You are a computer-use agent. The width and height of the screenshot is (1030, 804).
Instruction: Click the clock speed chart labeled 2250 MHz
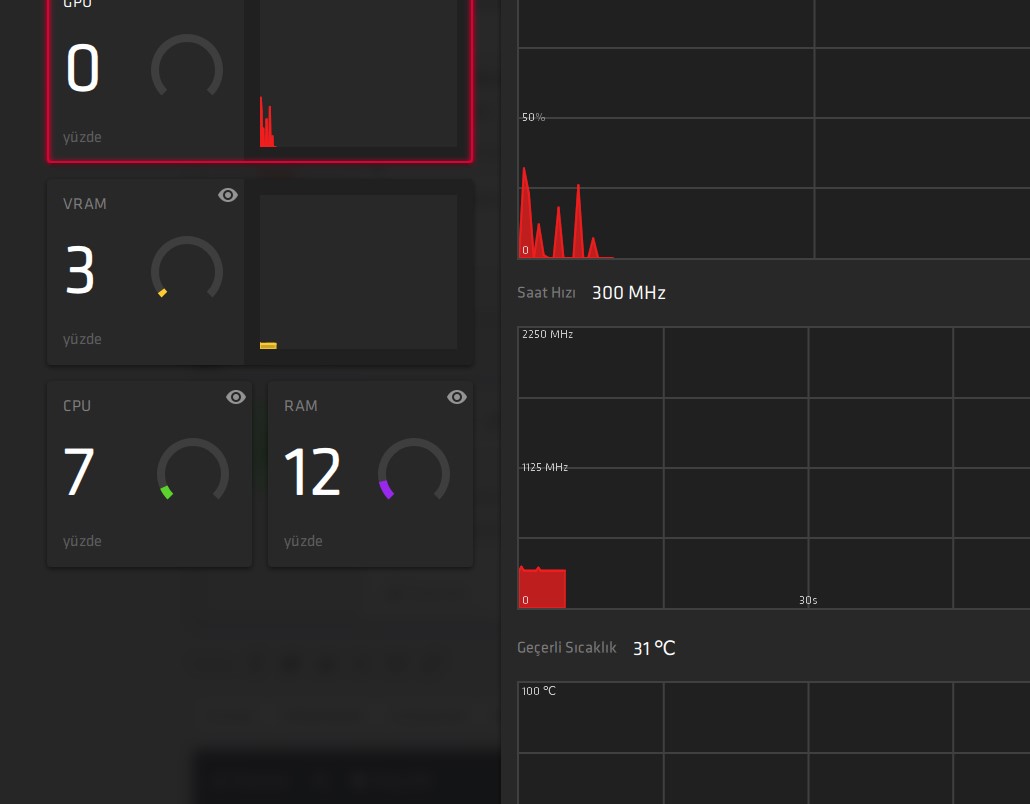click(774, 468)
